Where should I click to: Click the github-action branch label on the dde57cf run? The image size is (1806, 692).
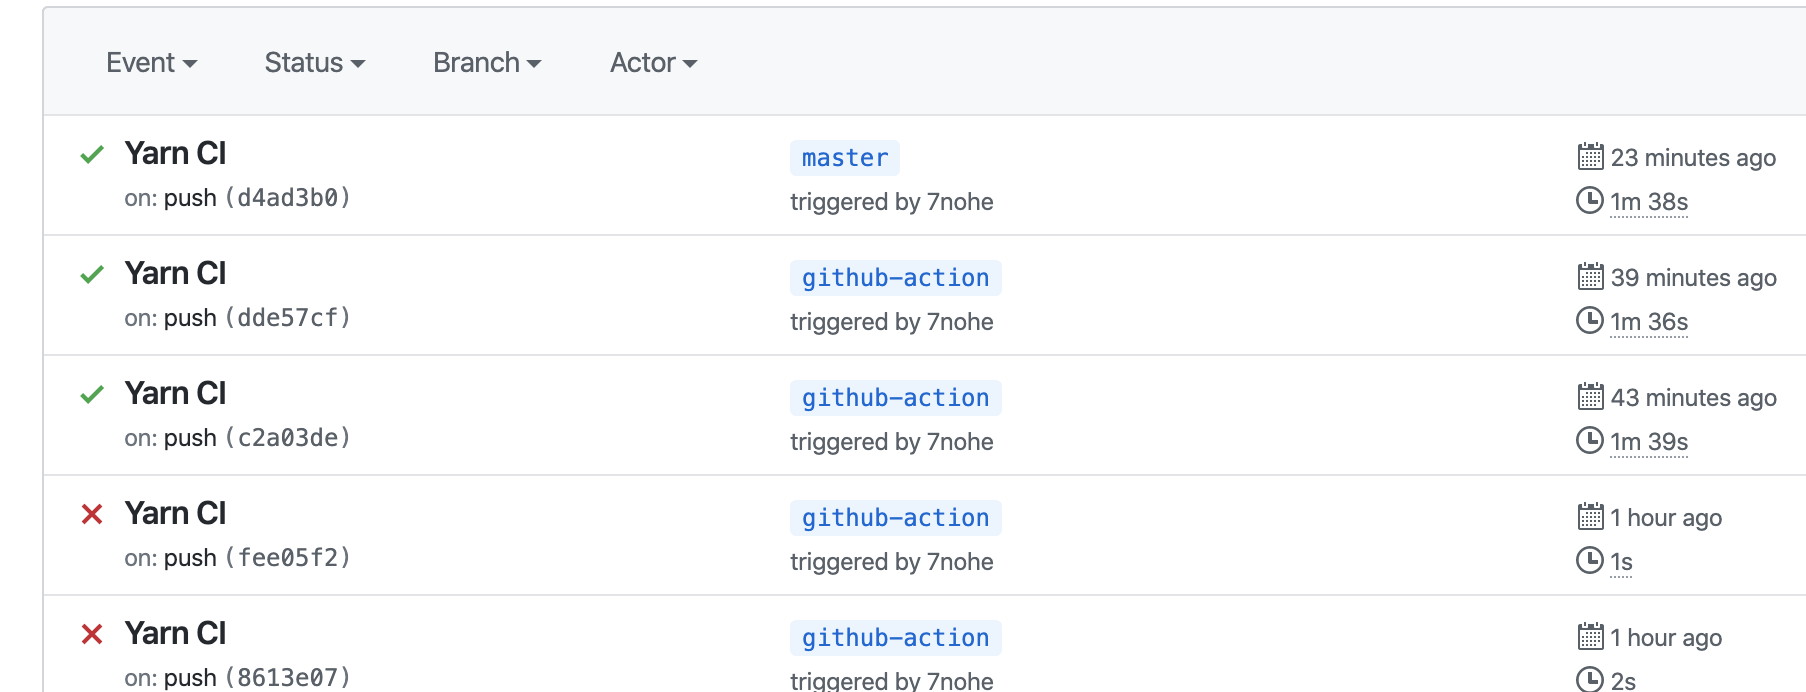pyautogui.click(x=894, y=277)
